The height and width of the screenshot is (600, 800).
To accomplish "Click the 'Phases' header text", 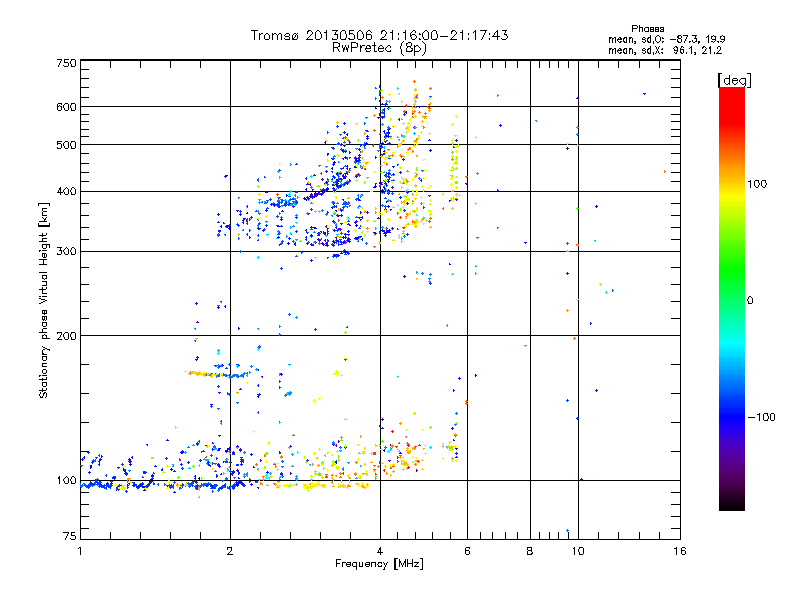I will coord(647,29).
